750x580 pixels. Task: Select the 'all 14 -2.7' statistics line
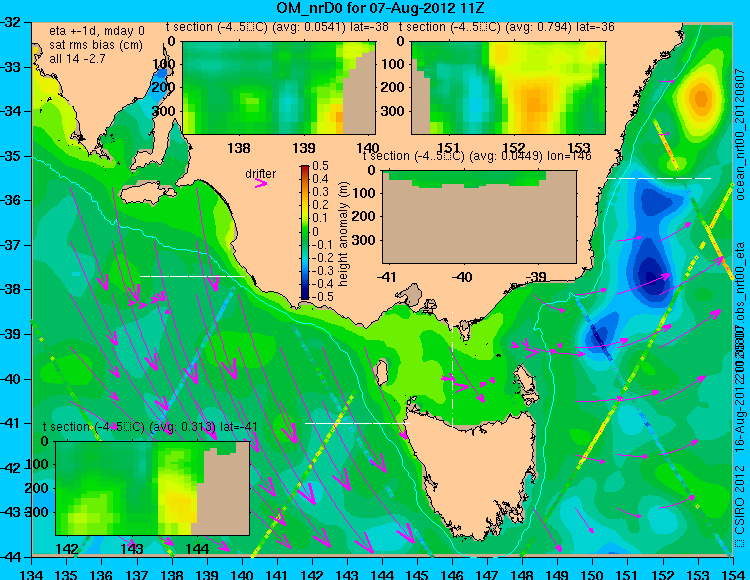tap(77, 58)
